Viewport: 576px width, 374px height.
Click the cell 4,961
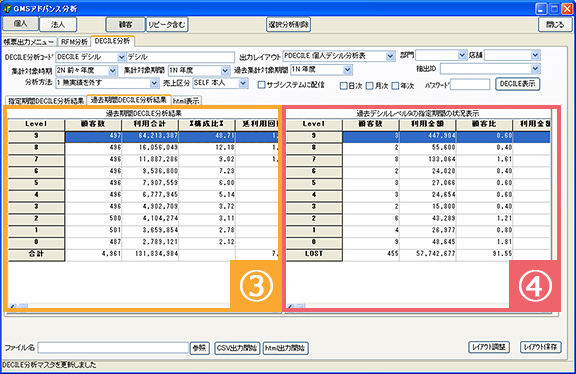[x=93, y=254]
